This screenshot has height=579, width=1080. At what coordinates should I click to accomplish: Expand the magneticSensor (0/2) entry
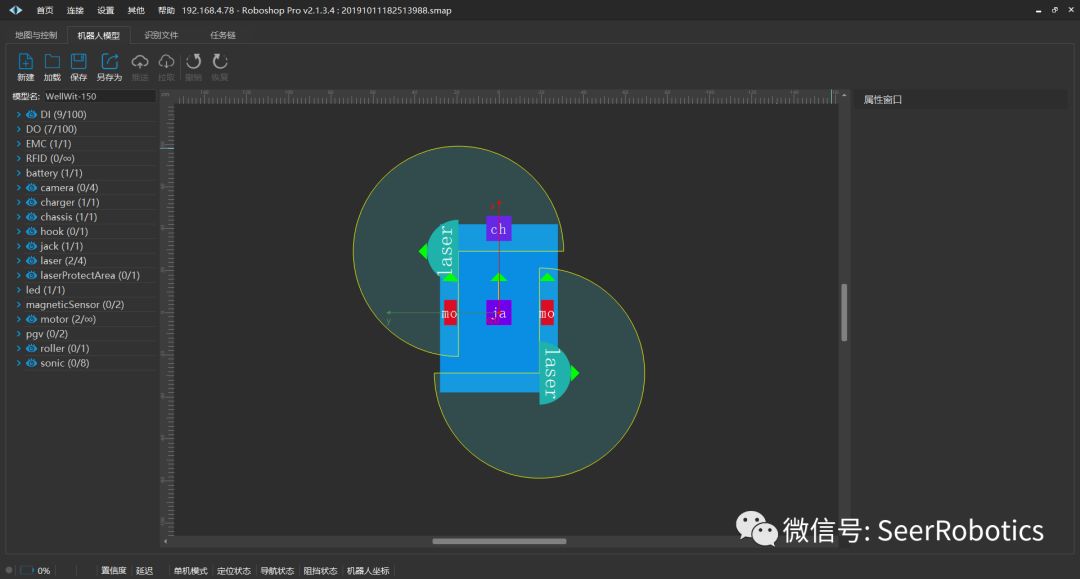point(18,305)
